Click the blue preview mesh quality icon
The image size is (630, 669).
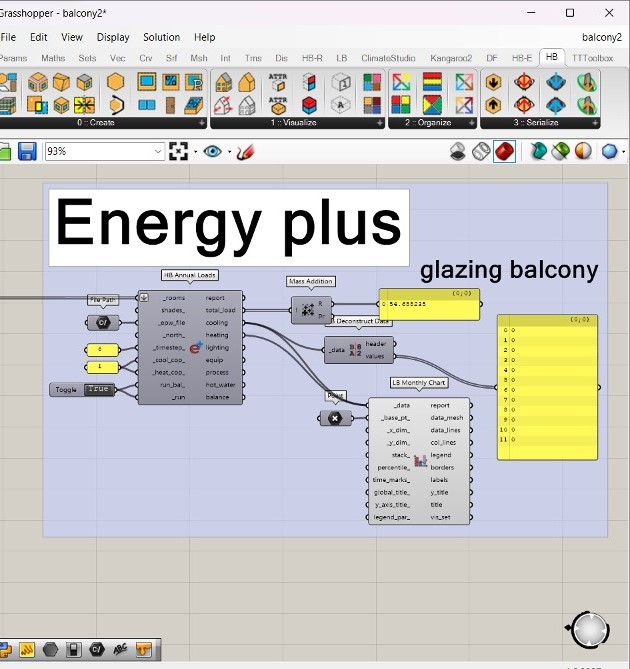(x=610, y=151)
